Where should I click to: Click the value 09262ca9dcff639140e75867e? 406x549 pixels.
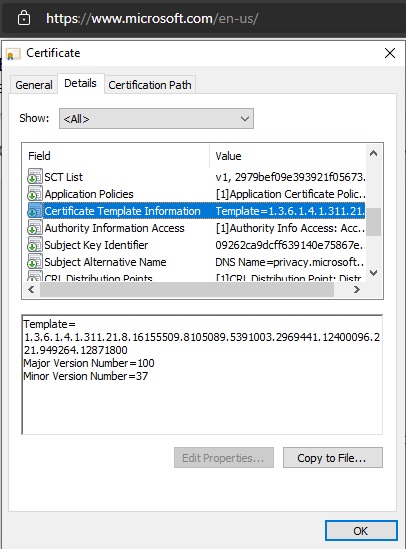(x=289, y=245)
